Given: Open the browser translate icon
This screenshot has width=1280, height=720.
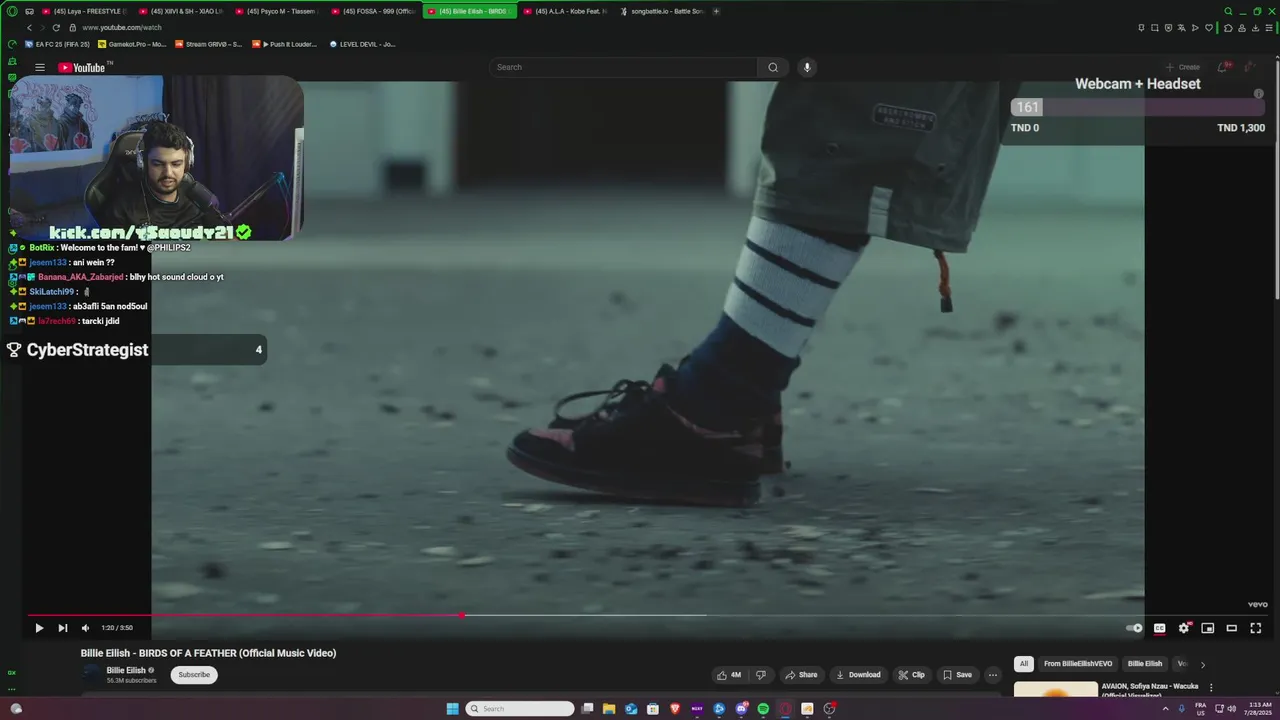Looking at the screenshot, I should click(x=1181, y=28).
